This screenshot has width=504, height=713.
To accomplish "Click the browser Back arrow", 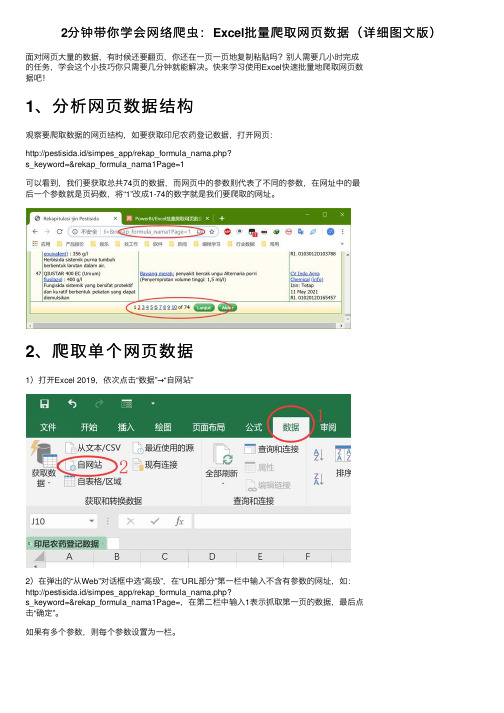I will [x=36, y=231].
